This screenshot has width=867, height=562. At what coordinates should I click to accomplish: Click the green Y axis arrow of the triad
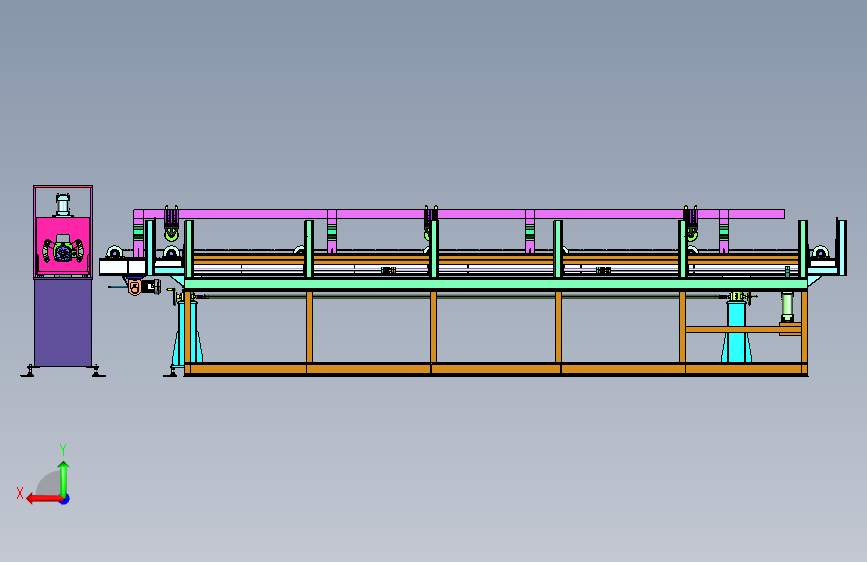[x=64, y=478]
